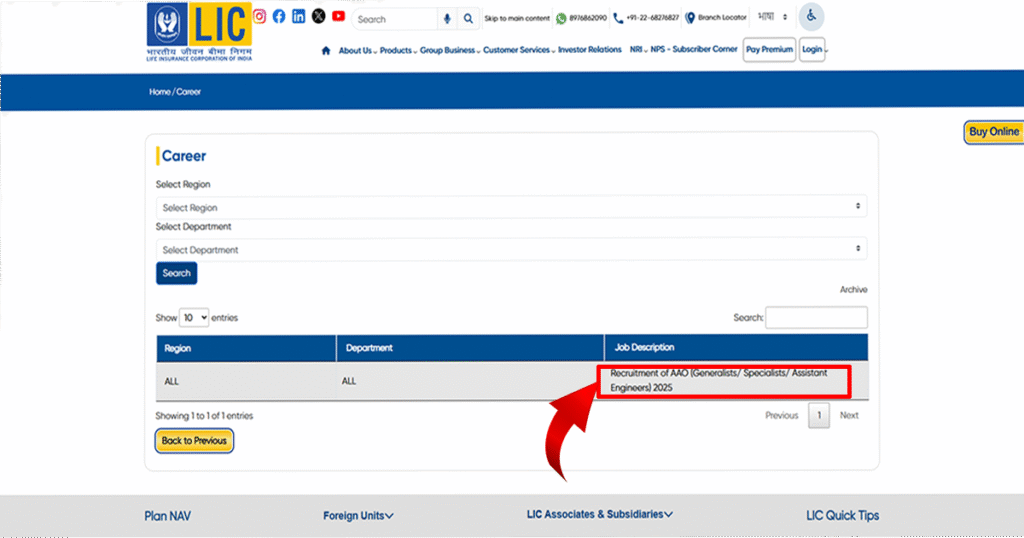This screenshot has width=1024, height=538.
Task: Expand the Products menu
Action: [x=397, y=50]
